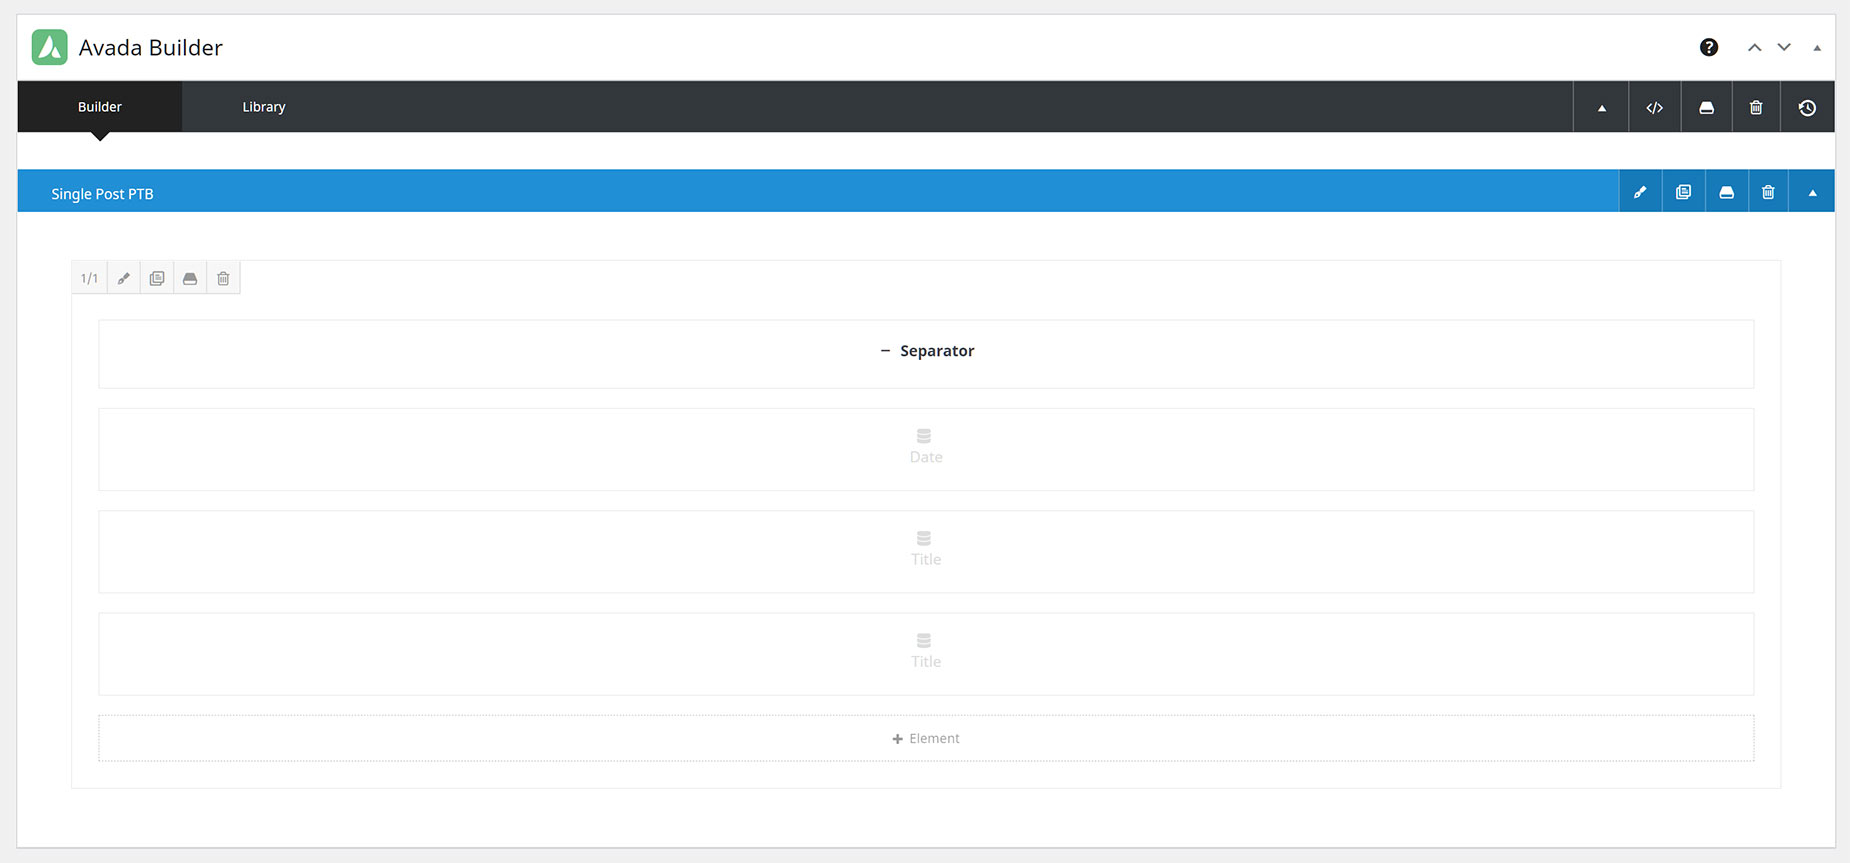
Task: Edit column settings with pencil icon
Action: pyautogui.click(x=123, y=278)
